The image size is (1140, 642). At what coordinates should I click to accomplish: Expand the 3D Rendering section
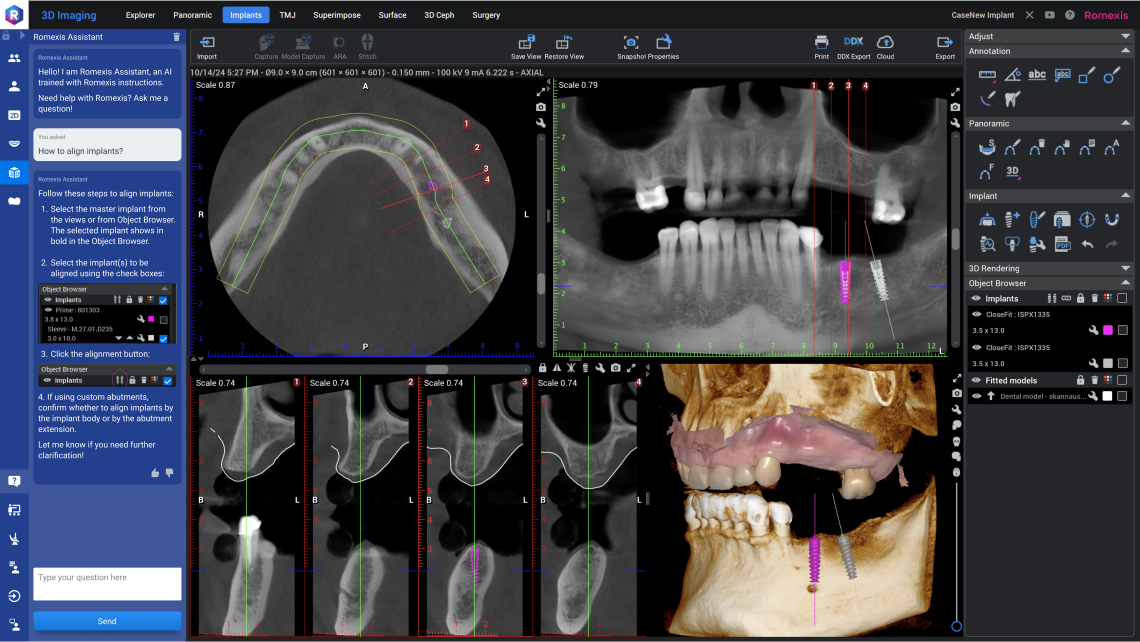(x=1125, y=268)
